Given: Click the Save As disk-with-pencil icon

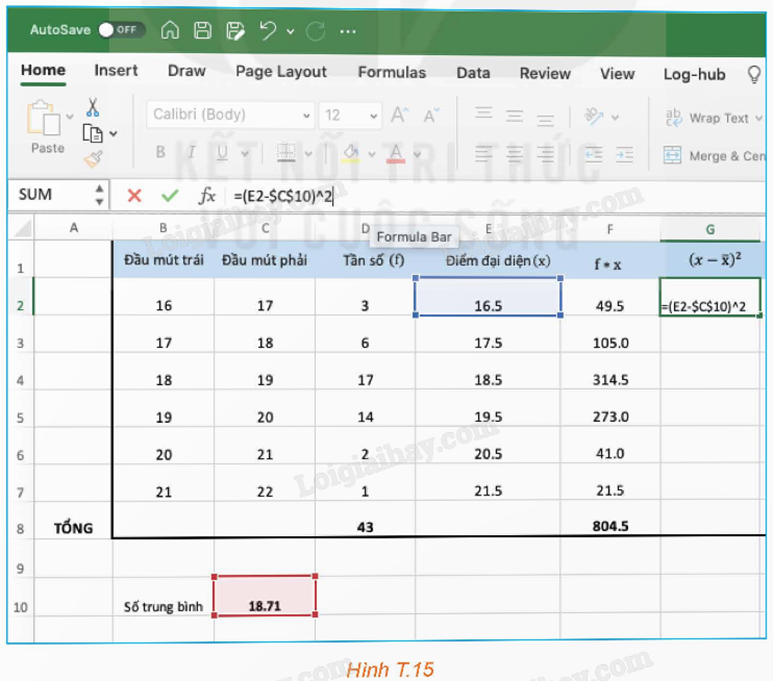Looking at the screenshot, I should (235, 31).
